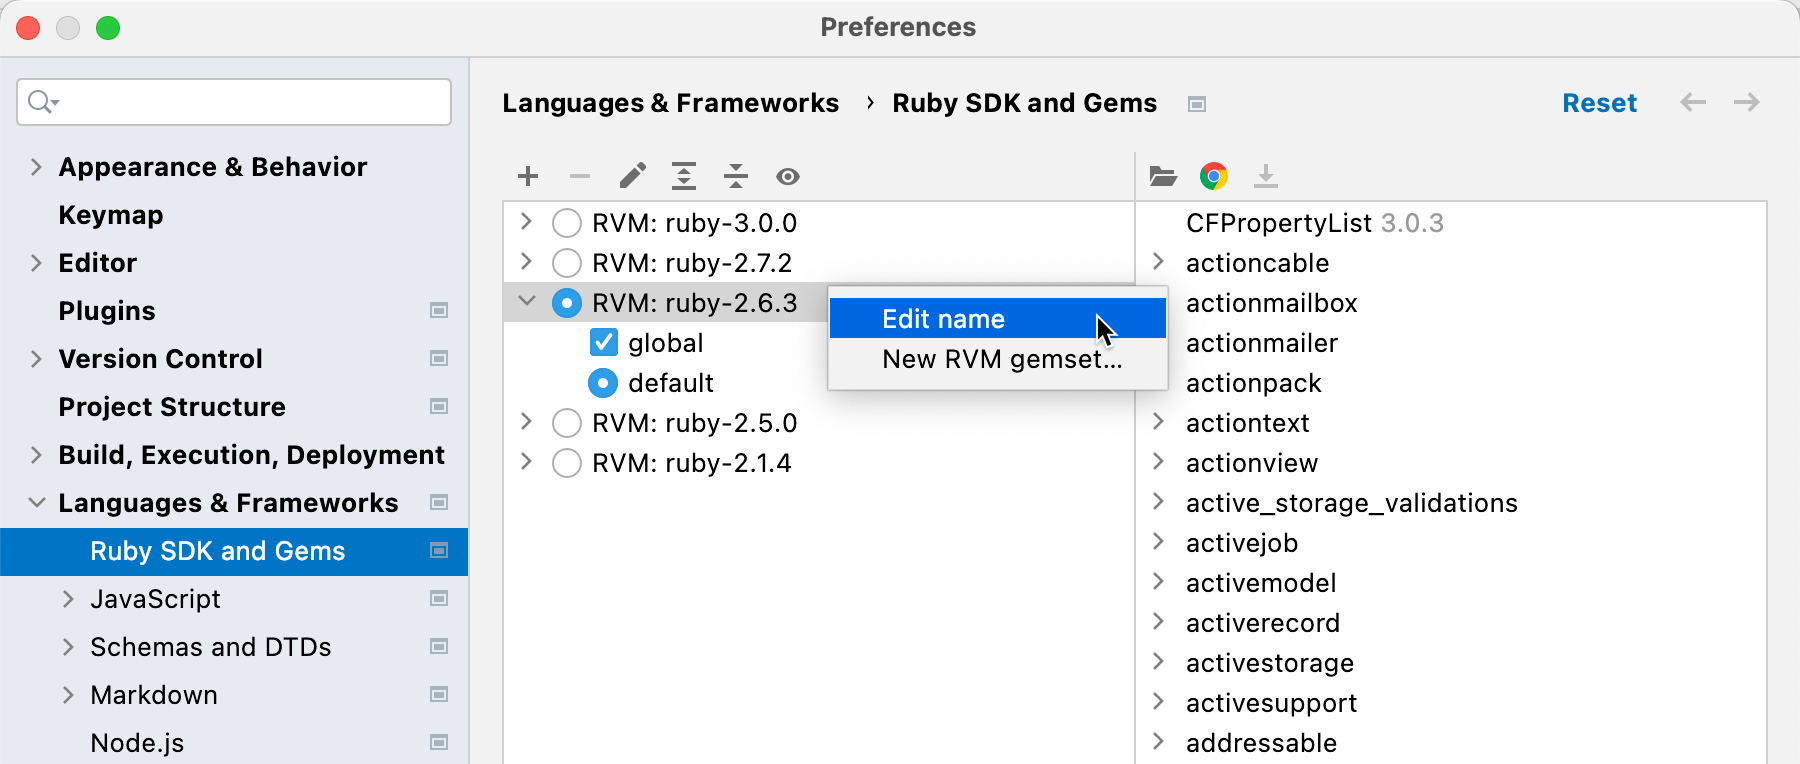This screenshot has width=1800, height=764.
Task: Open the Markdown settings page
Action: [154, 695]
